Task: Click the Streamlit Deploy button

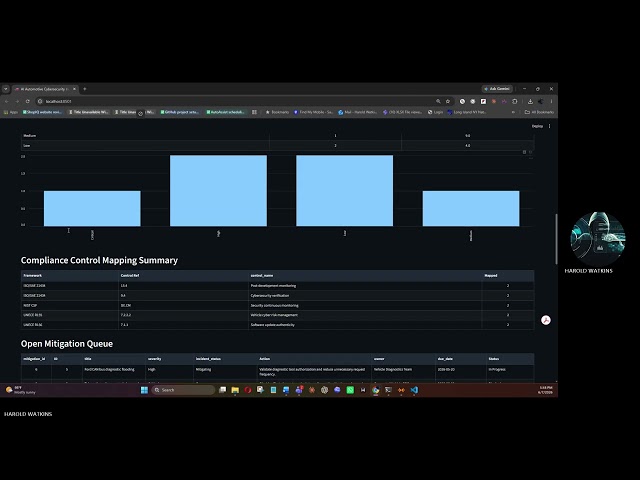Action: pyautogui.click(x=537, y=126)
